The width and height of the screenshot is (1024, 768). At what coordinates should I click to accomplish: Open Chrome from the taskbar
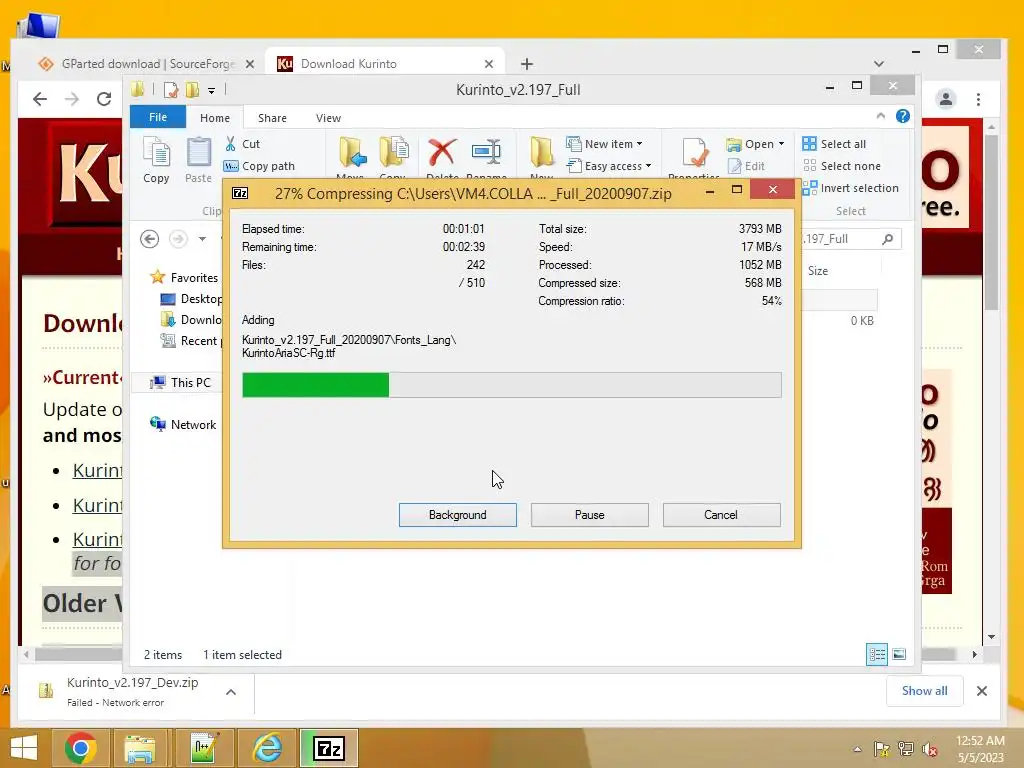[x=81, y=748]
